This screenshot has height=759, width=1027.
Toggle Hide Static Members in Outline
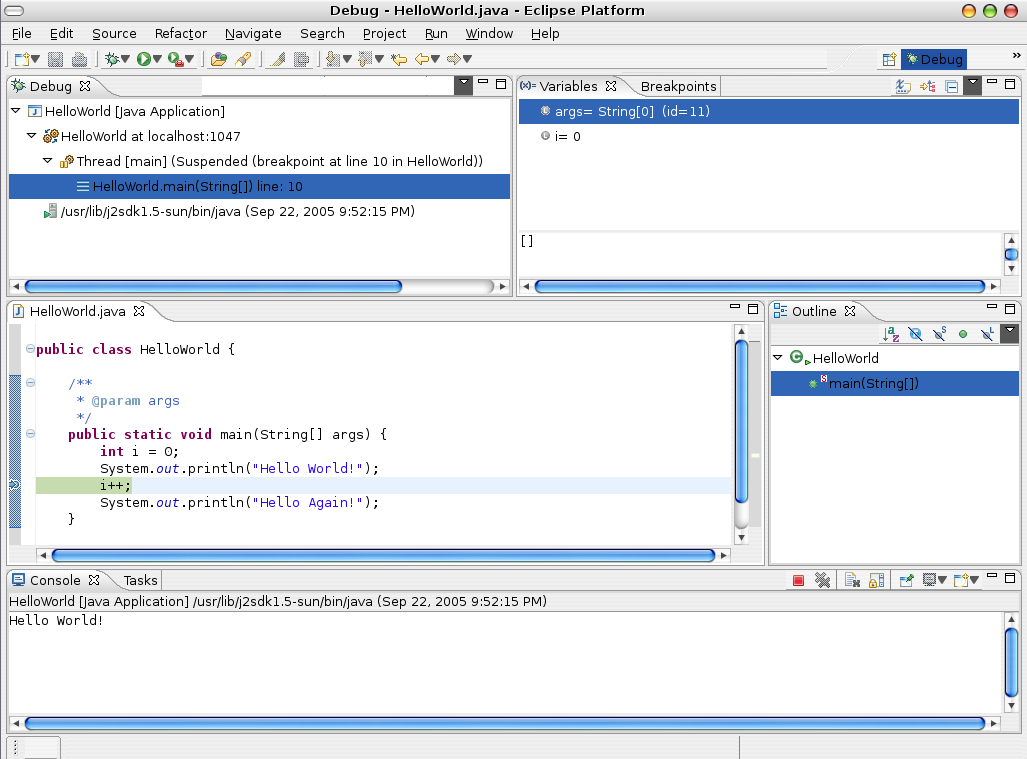tap(939, 334)
